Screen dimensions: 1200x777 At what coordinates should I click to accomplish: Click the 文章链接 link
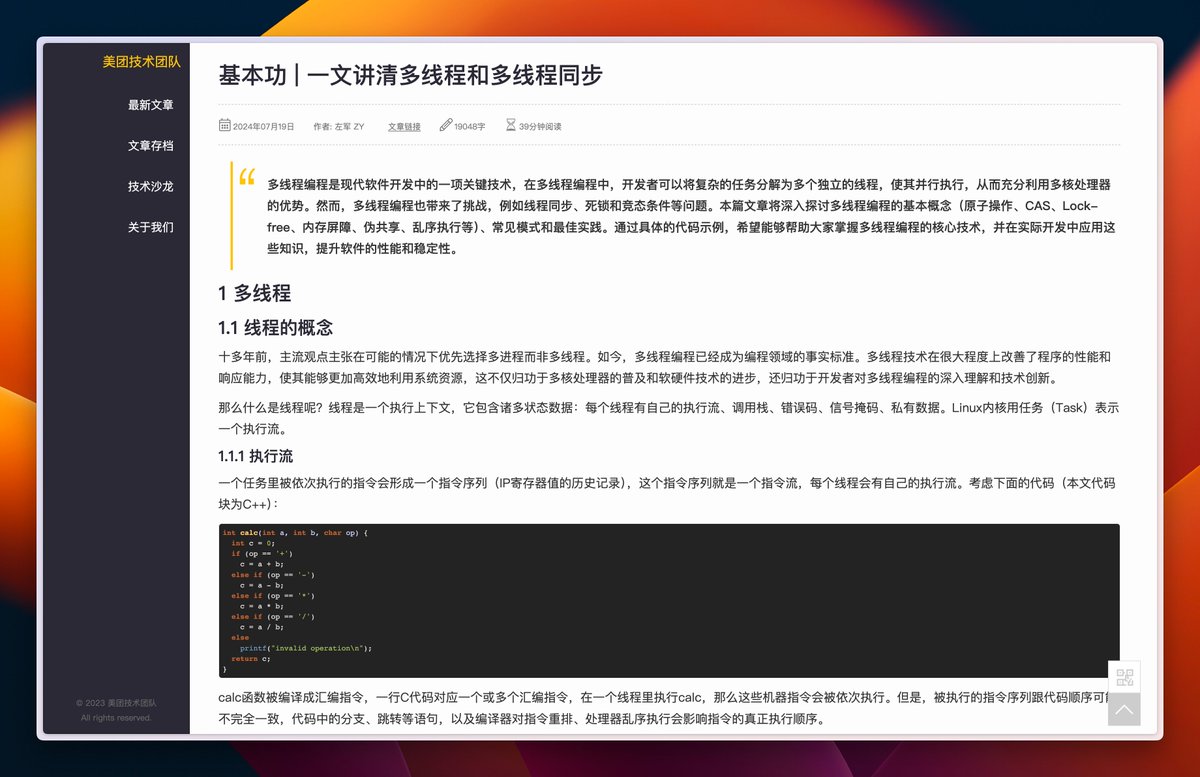click(404, 127)
